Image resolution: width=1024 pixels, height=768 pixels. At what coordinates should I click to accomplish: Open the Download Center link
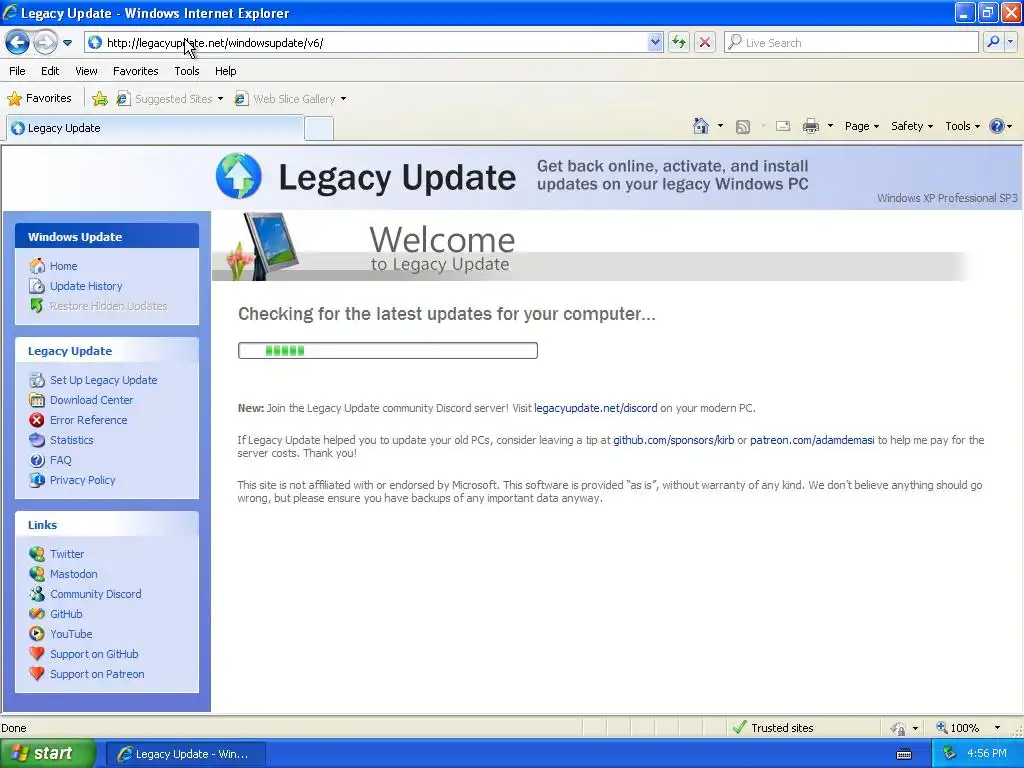pos(91,400)
